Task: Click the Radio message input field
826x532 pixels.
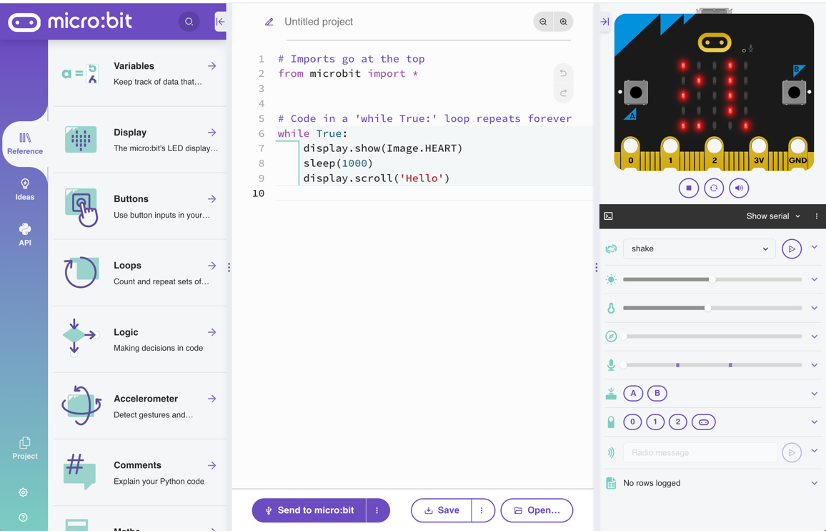Action: pos(700,452)
